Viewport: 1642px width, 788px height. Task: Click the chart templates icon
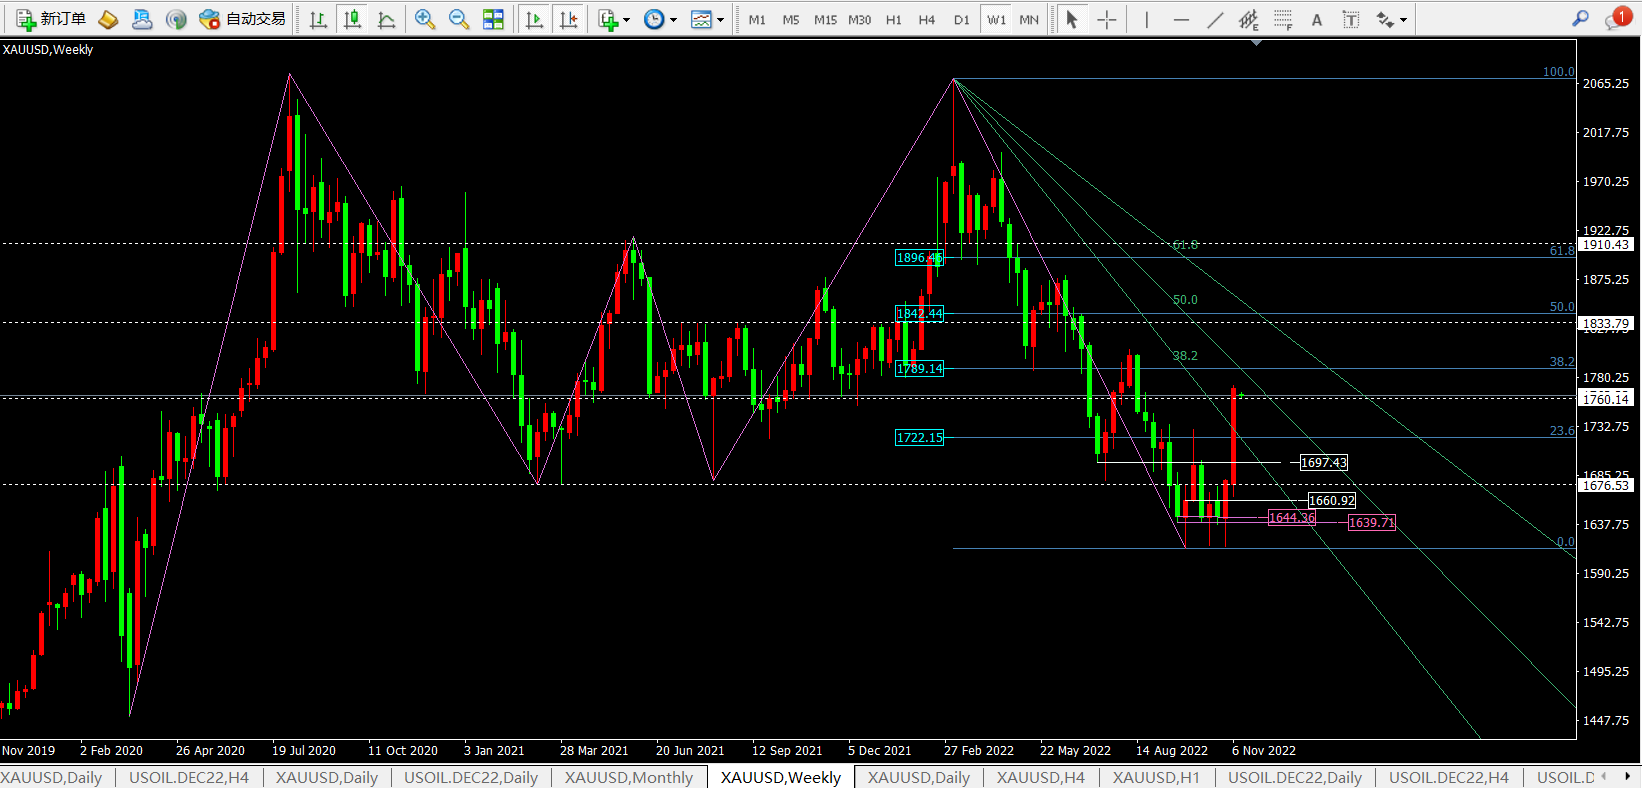tap(702, 19)
